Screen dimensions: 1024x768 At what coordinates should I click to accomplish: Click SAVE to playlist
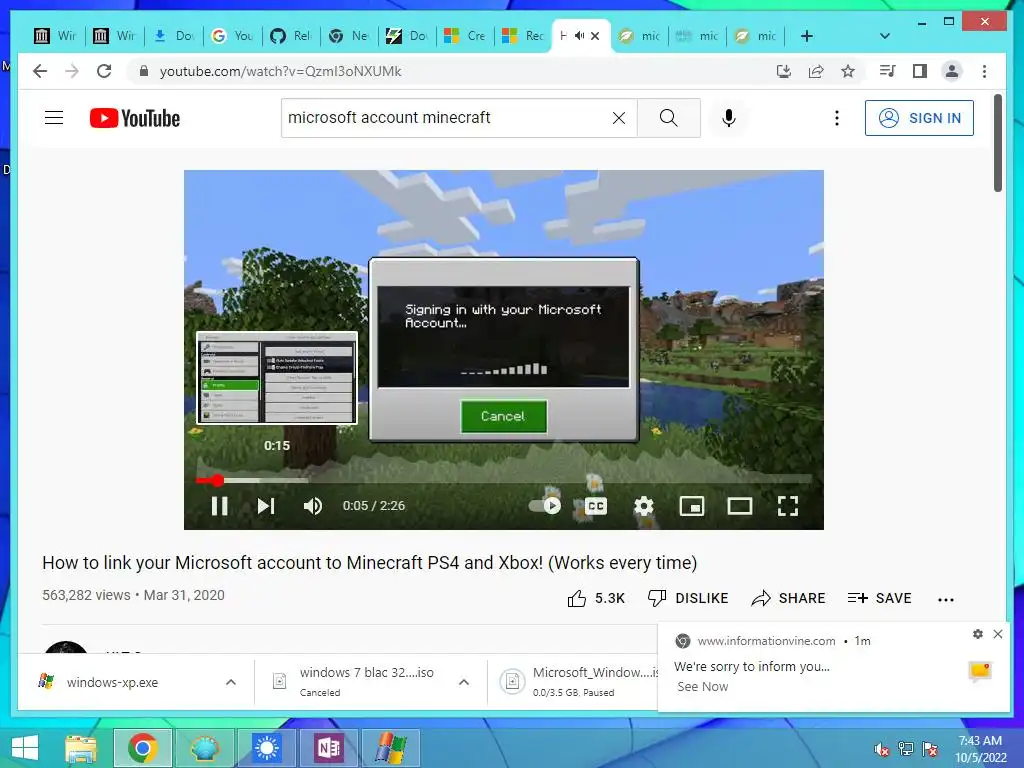pos(879,598)
